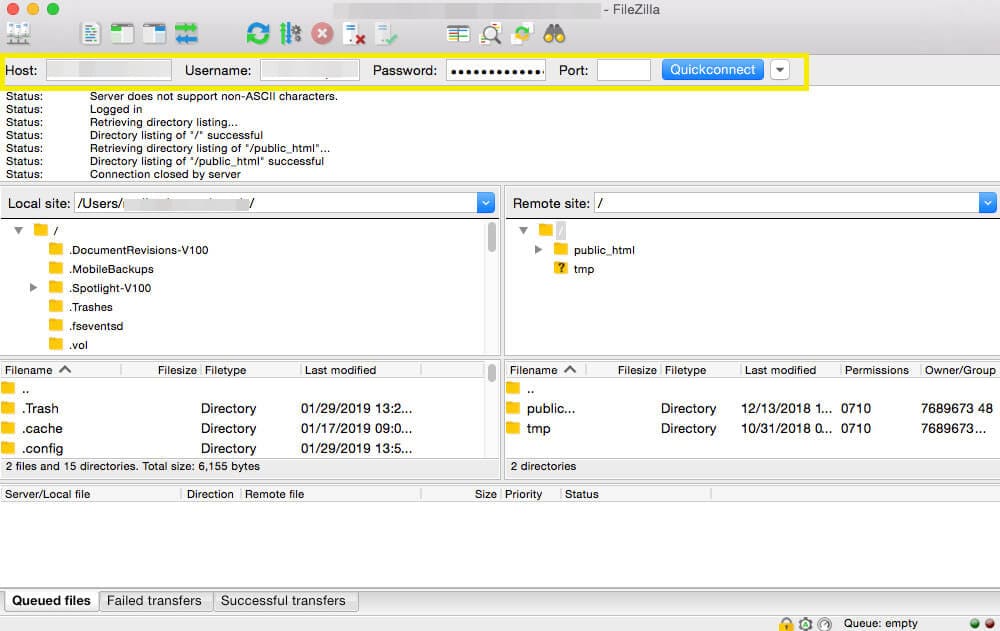Toggle the local directory tree view
The height and width of the screenshot is (631, 1000).
tap(122, 34)
